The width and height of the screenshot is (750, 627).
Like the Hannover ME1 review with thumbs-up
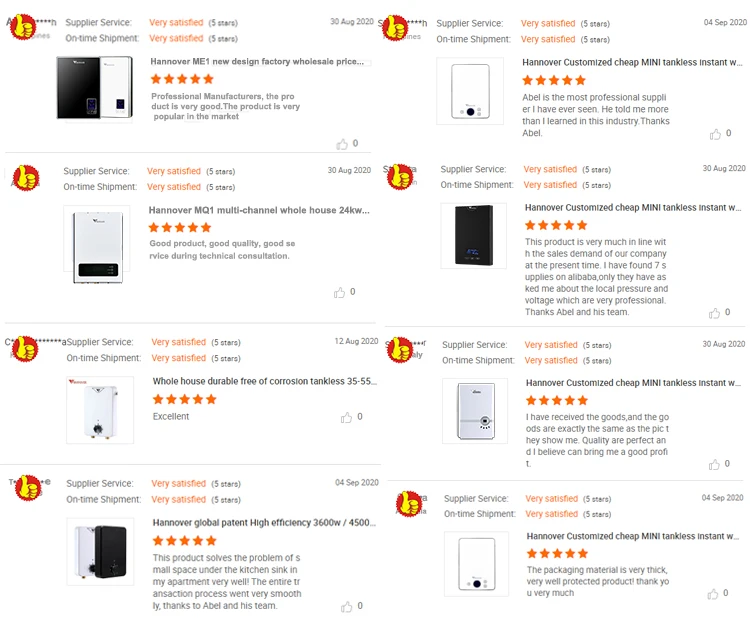coord(342,144)
